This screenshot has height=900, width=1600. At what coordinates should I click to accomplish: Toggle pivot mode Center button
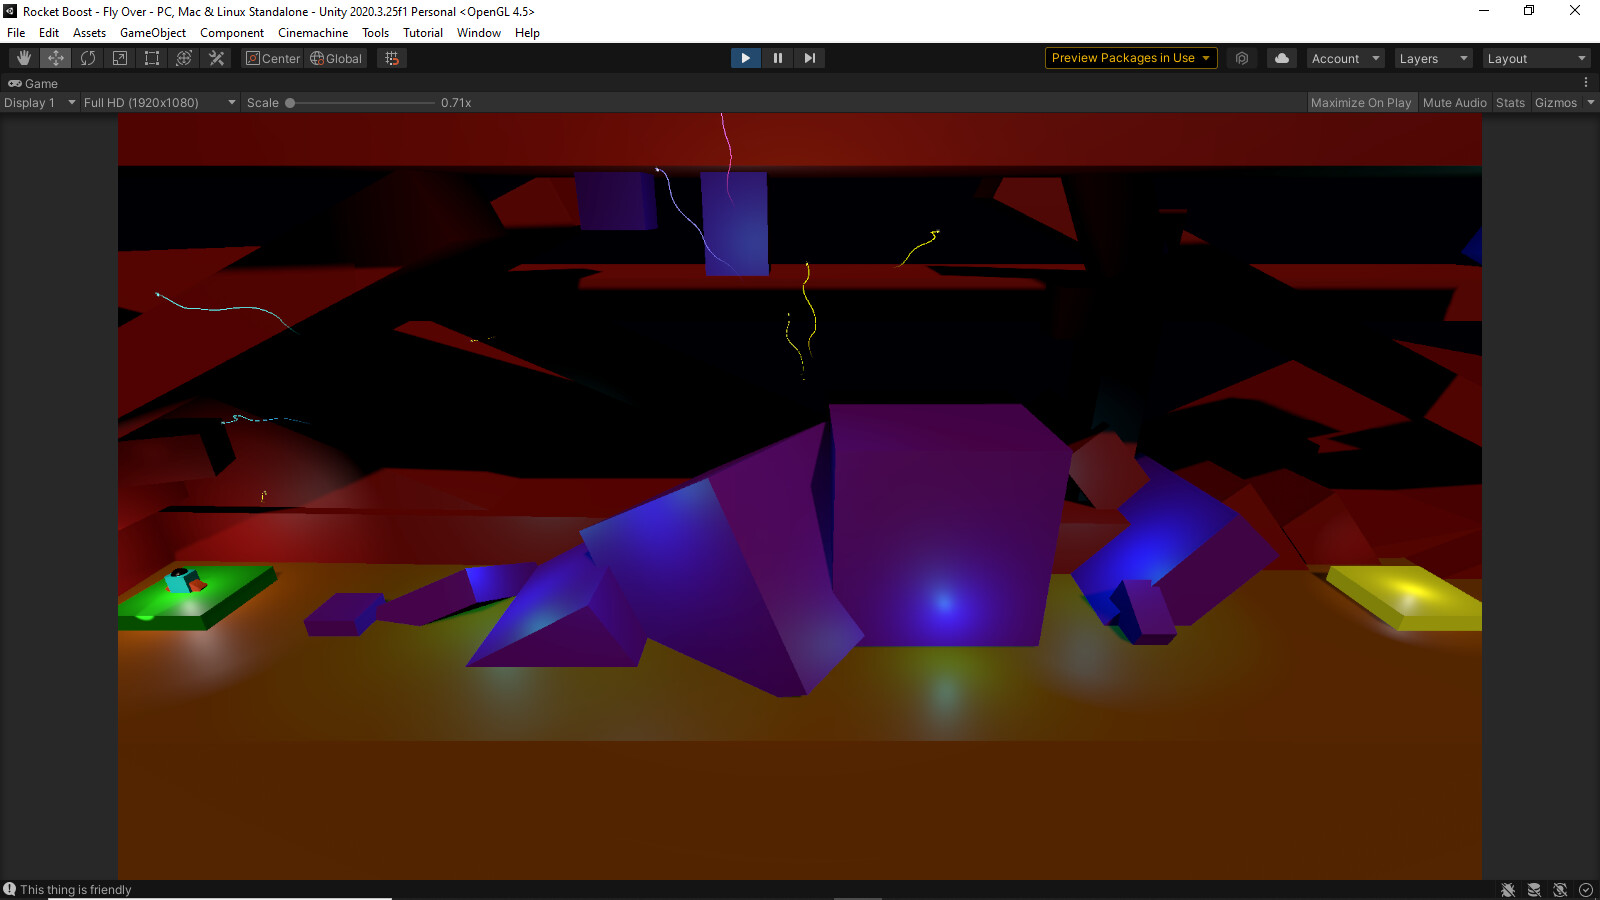pos(273,59)
